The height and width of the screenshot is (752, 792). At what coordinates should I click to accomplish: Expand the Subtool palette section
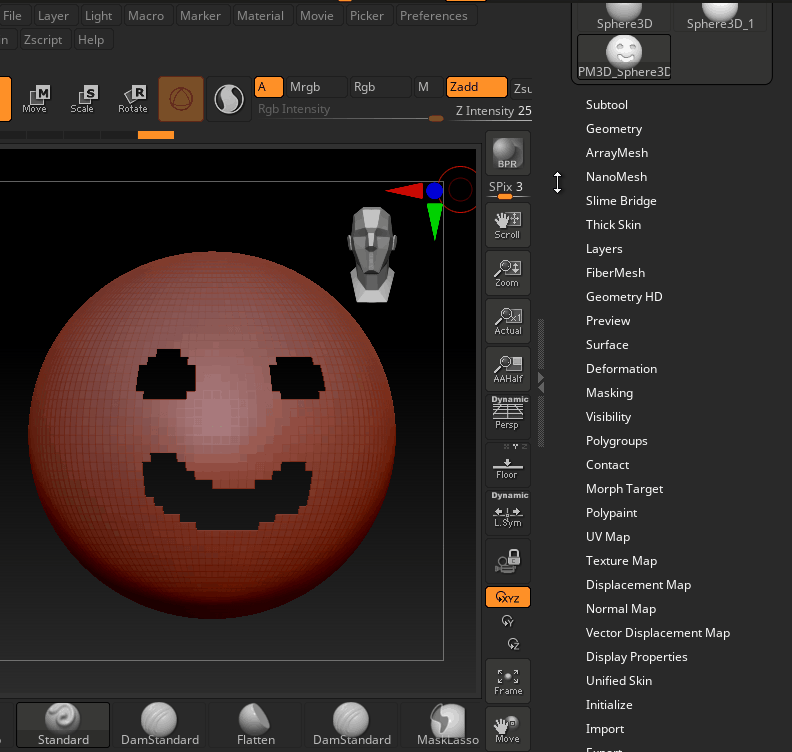point(607,105)
